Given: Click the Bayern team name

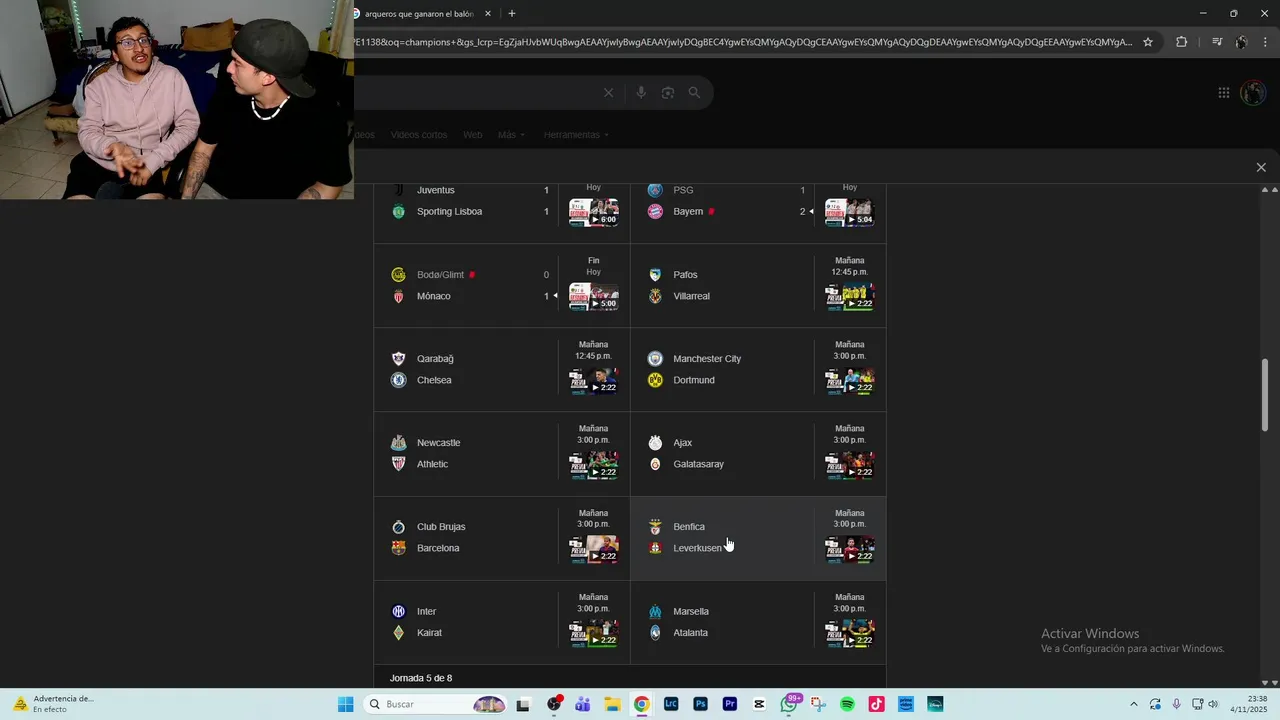Looking at the screenshot, I should [x=688, y=211].
